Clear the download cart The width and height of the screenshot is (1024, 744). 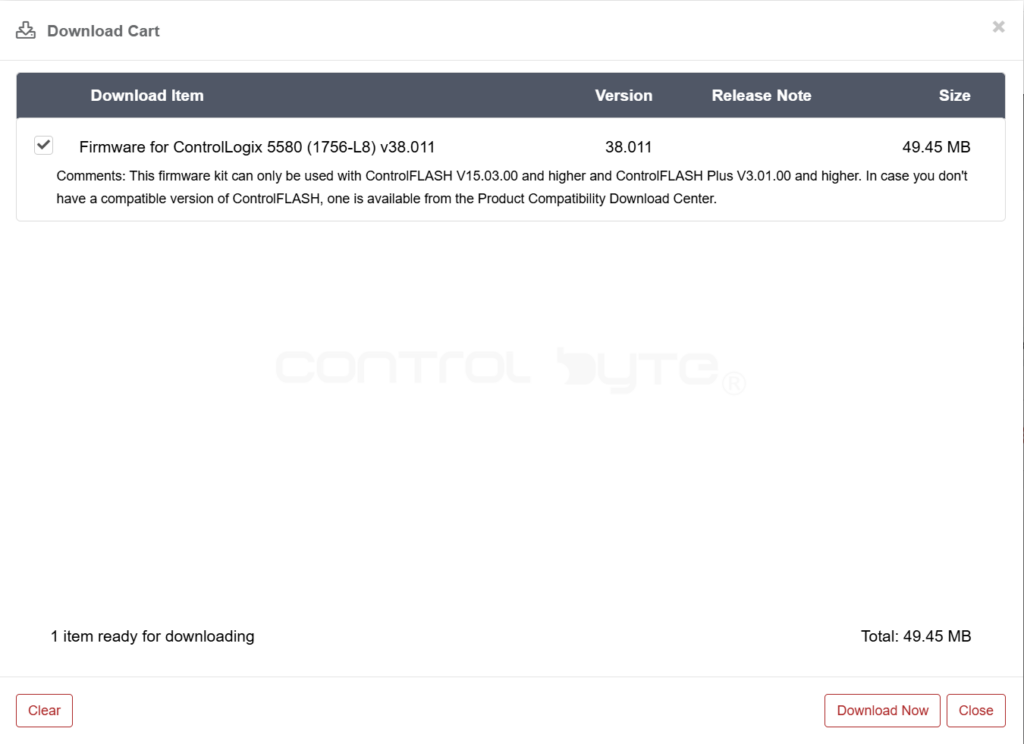pos(44,710)
